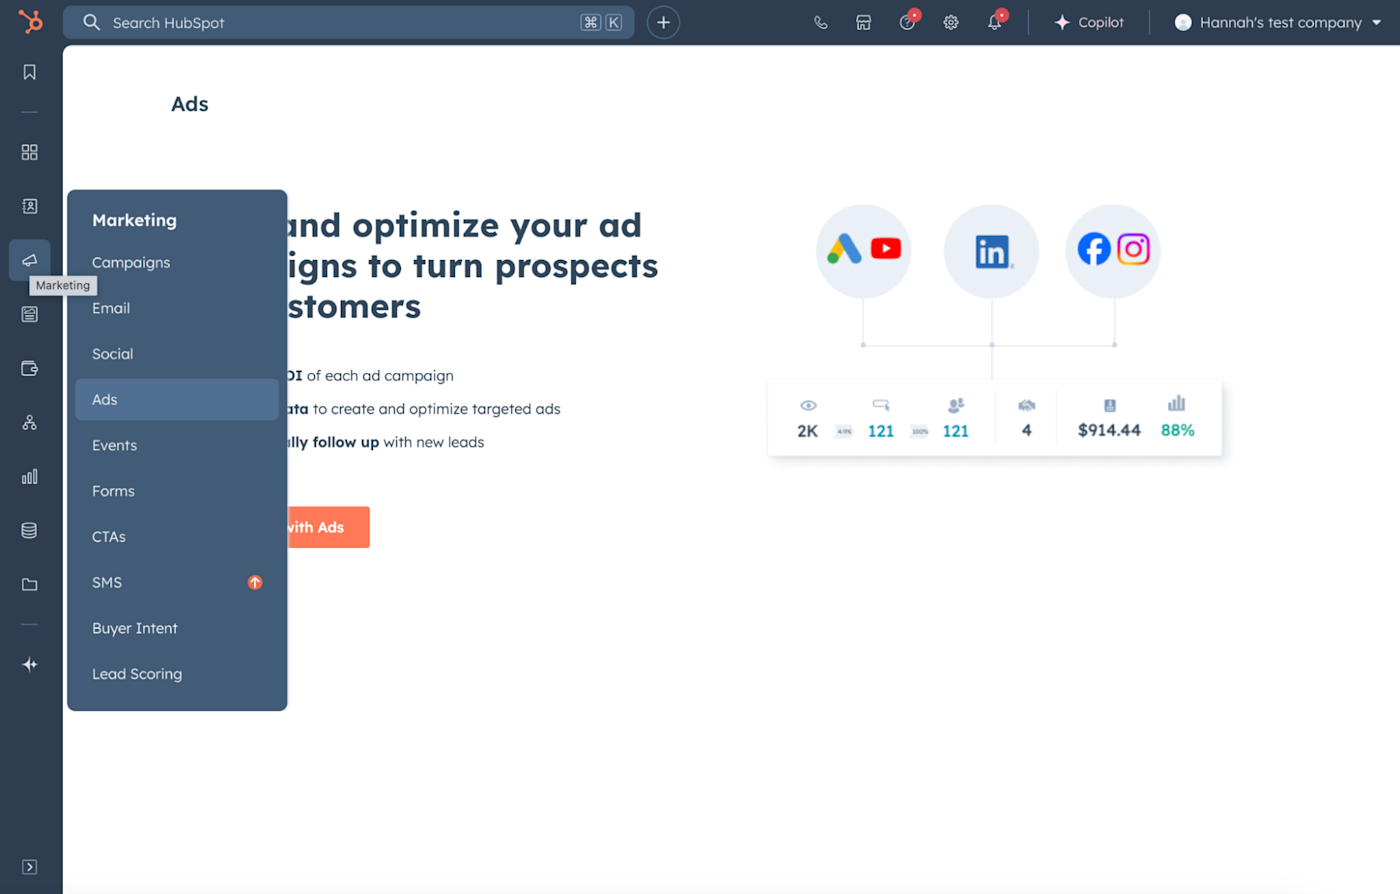This screenshot has height=894, width=1400.
Task: Select Social in Marketing menu
Action: (177, 354)
